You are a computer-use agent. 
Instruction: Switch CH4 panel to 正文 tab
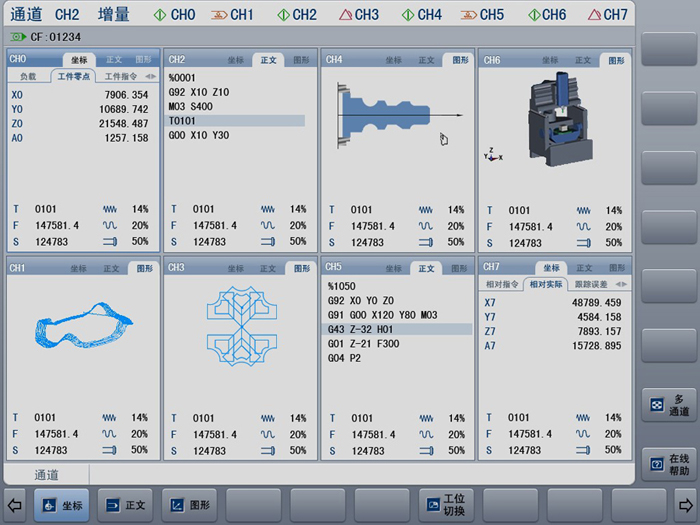point(425,60)
